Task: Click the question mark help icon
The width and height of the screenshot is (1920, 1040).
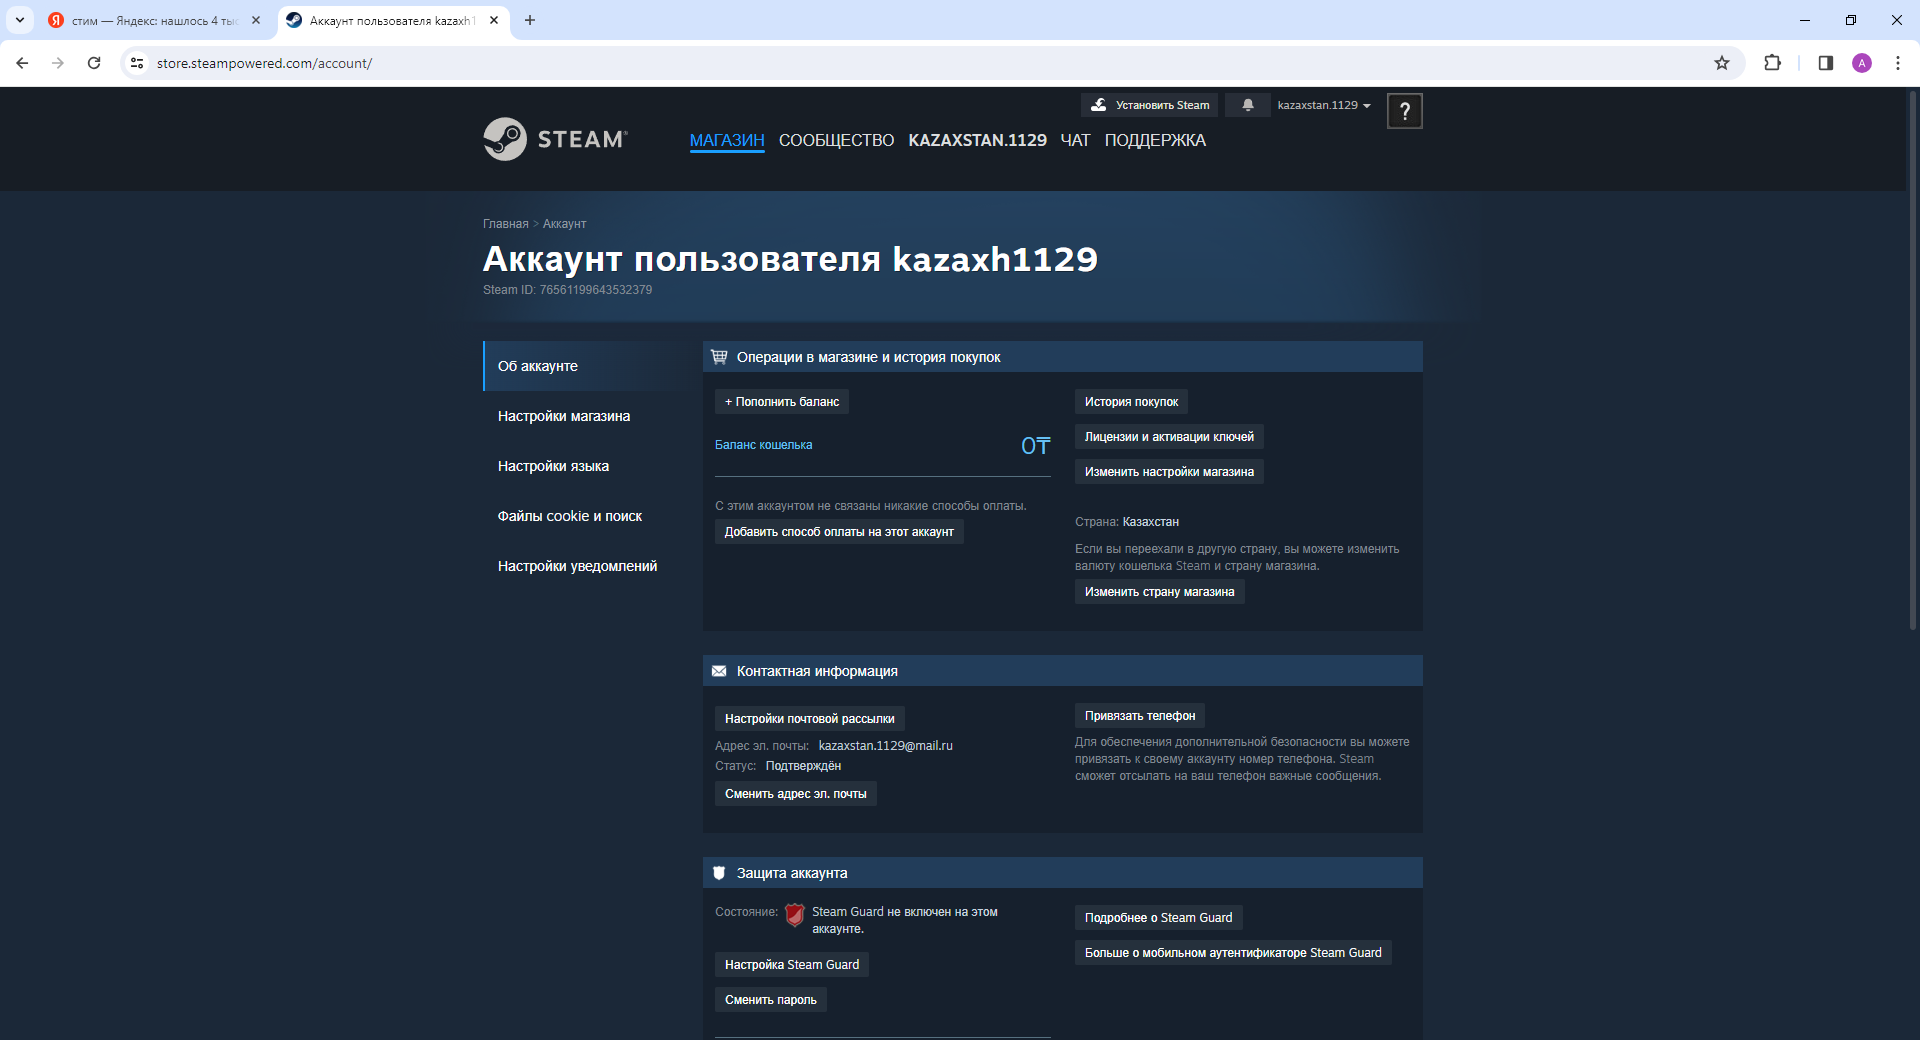Action: coord(1404,111)
